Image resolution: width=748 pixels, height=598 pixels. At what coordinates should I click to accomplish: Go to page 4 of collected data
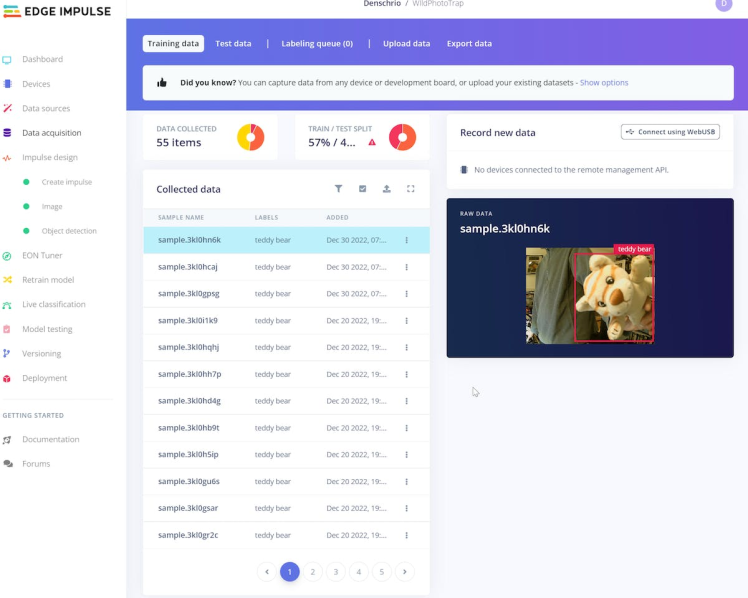click(359, 571)
